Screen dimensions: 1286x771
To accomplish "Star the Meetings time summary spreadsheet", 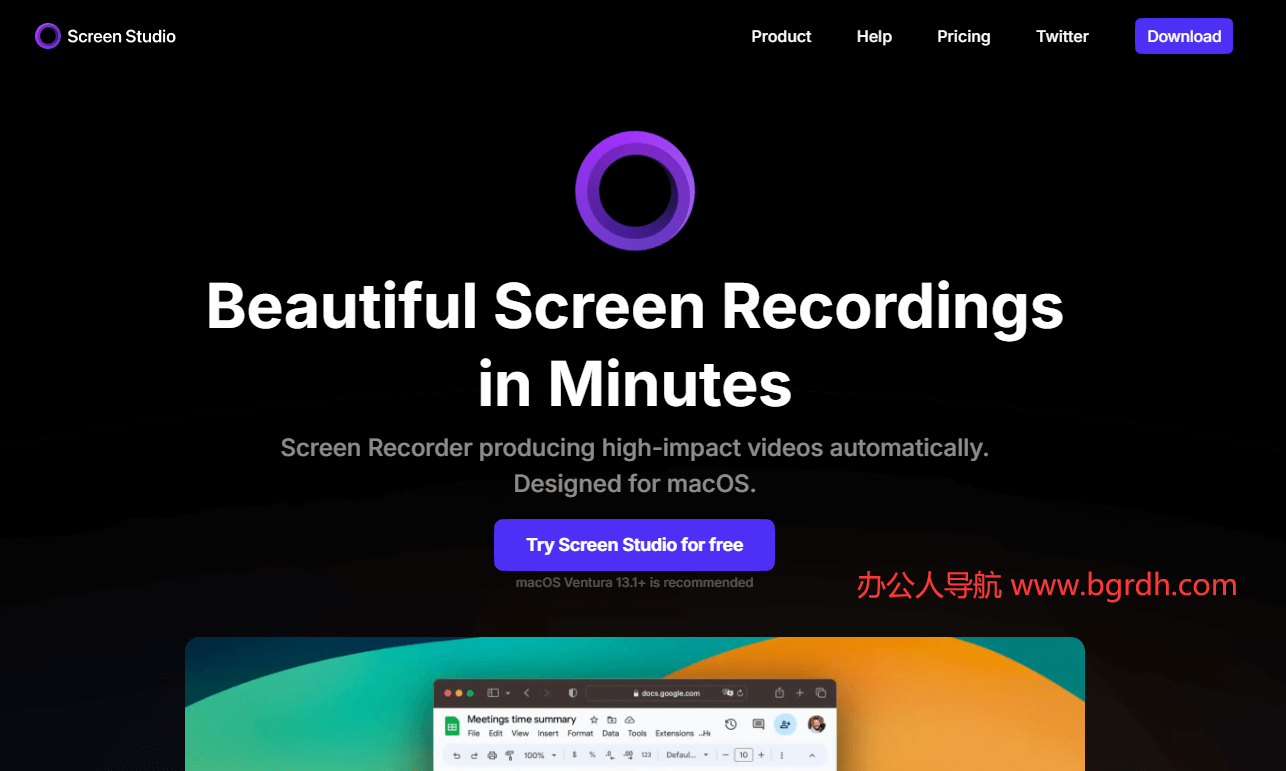I will [x=593, y=720].
